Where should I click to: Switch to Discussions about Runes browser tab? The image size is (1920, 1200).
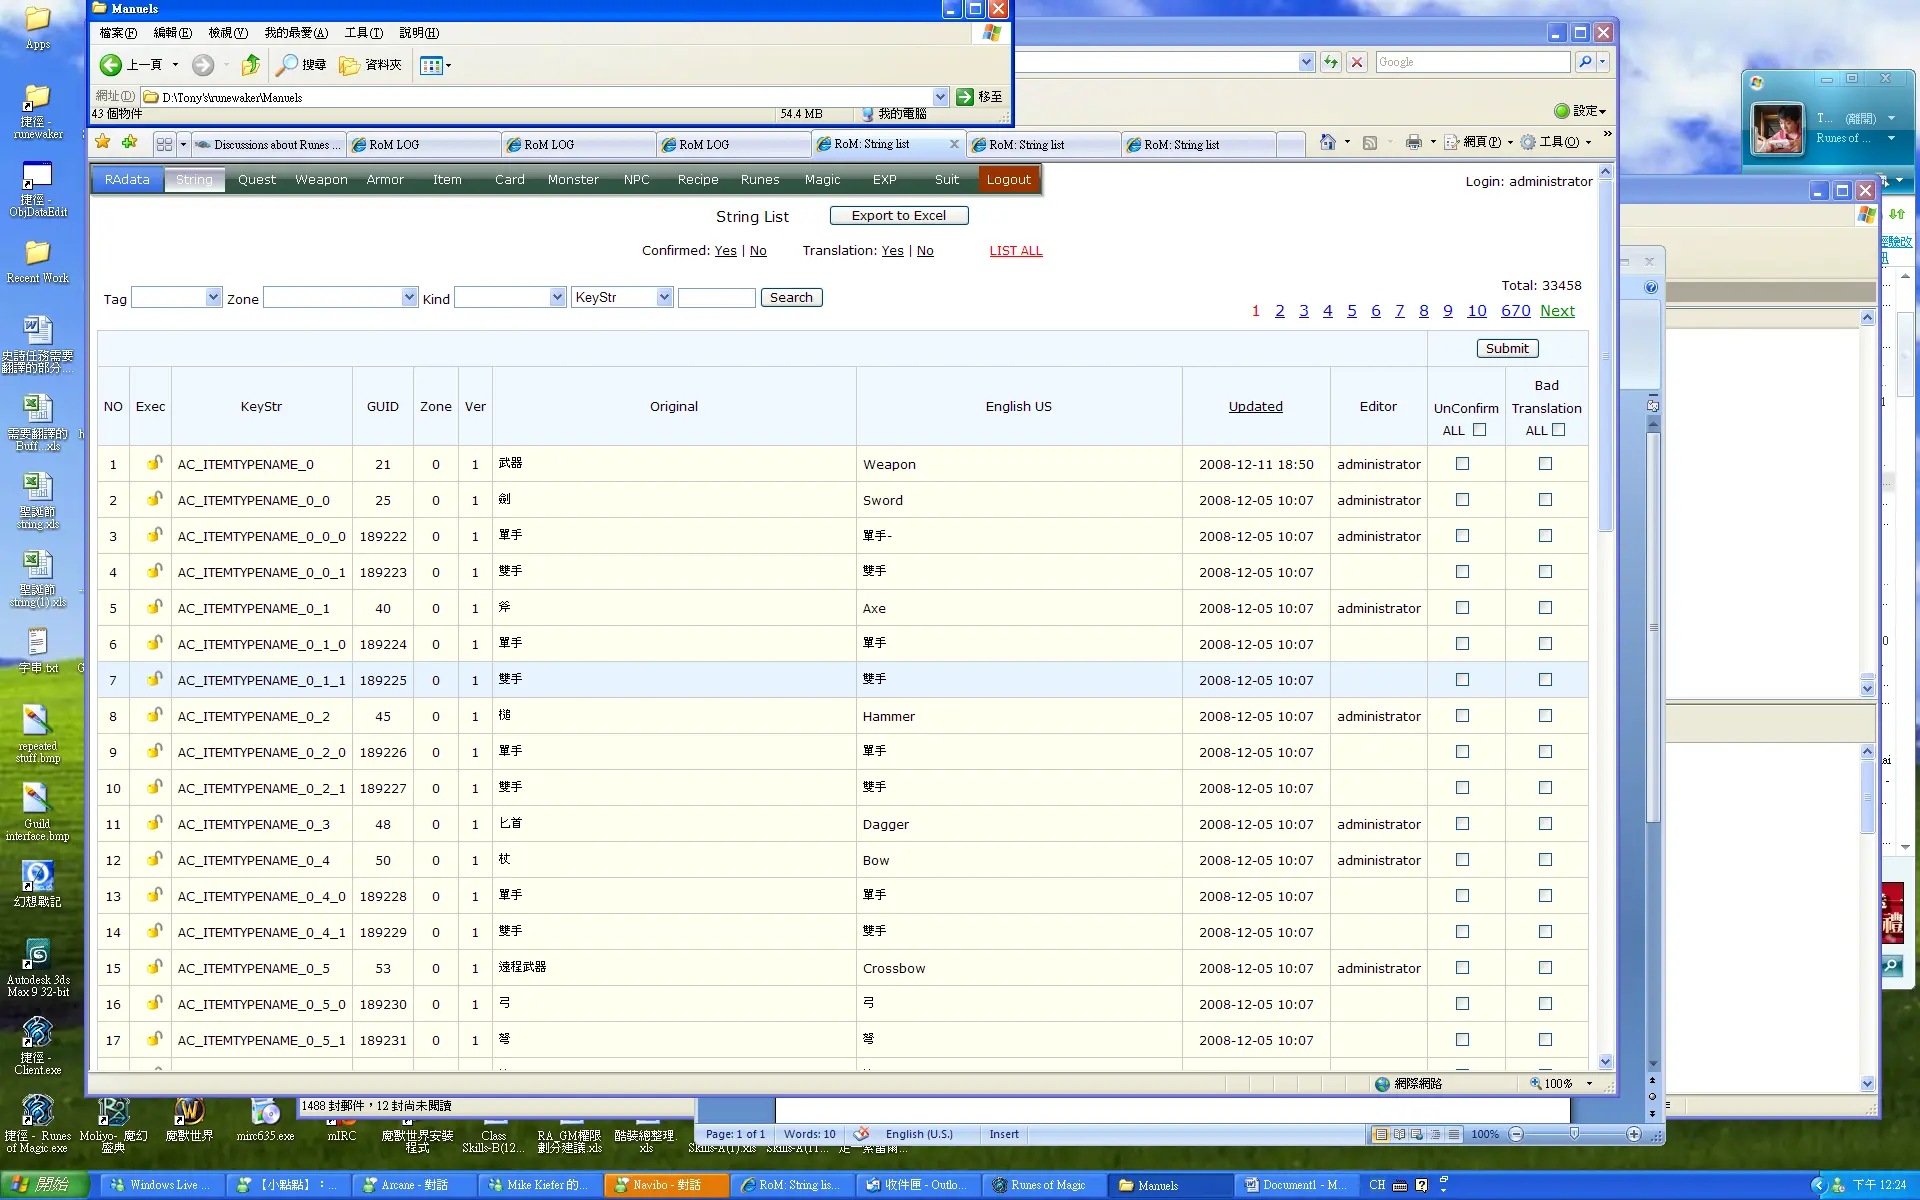[x=268, y=145]
